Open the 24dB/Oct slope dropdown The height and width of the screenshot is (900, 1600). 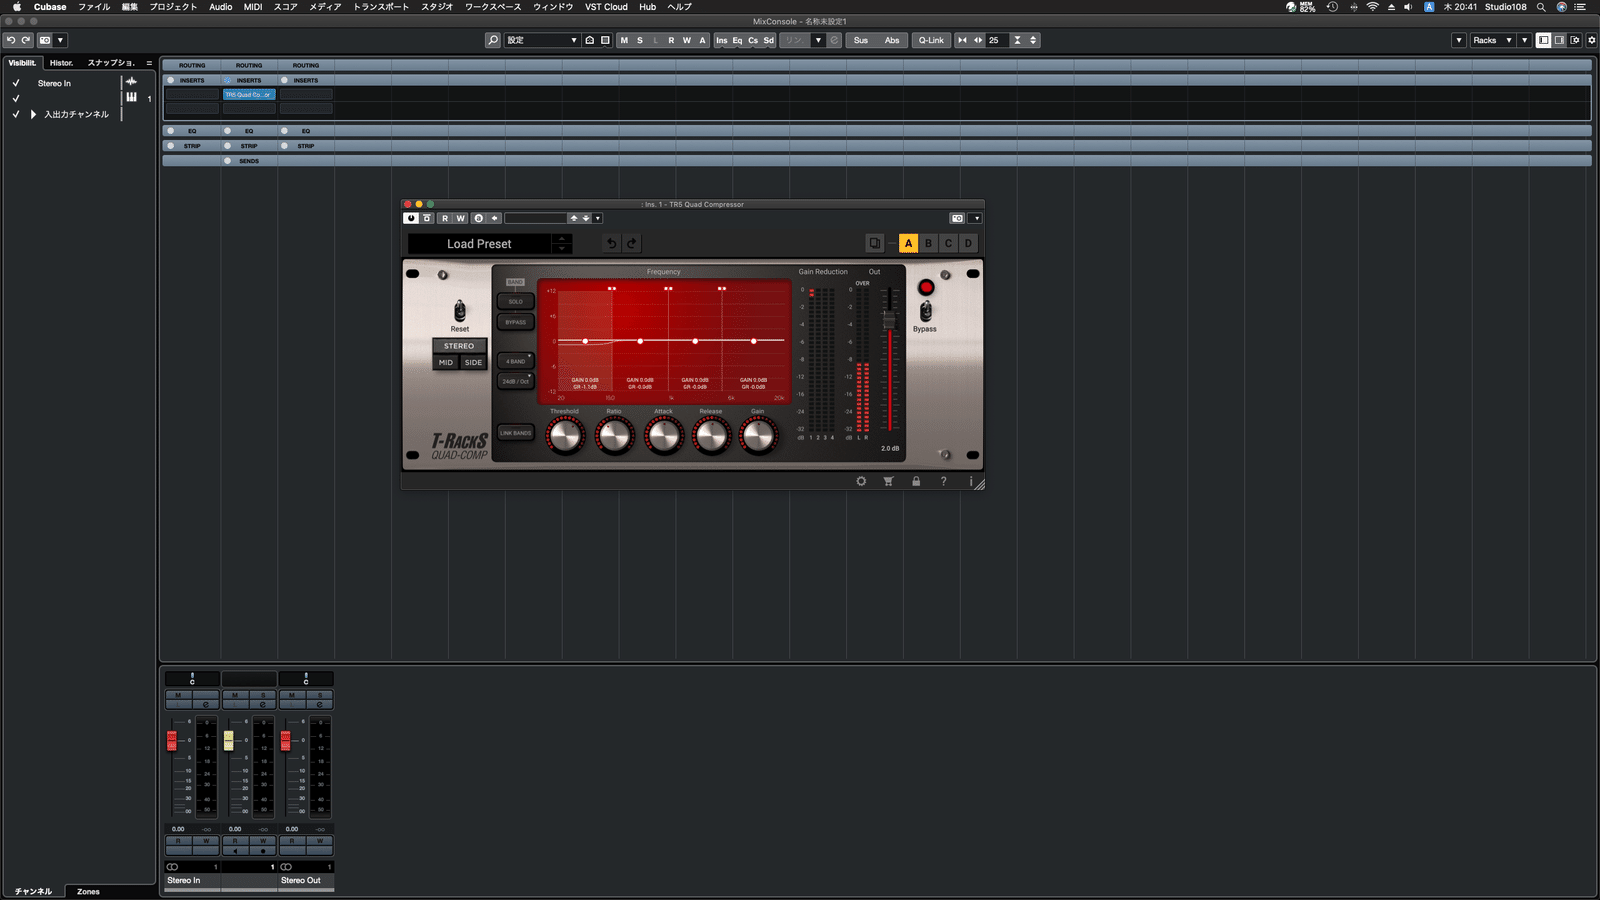tap(516, 381)
